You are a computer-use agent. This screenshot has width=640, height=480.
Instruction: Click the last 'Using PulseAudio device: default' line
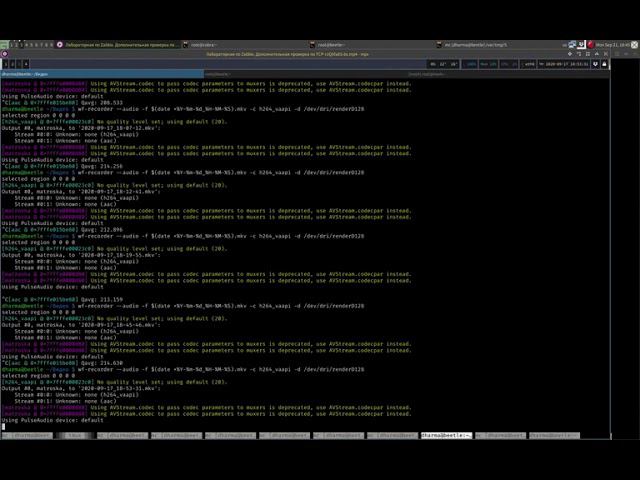click(53, 420)
